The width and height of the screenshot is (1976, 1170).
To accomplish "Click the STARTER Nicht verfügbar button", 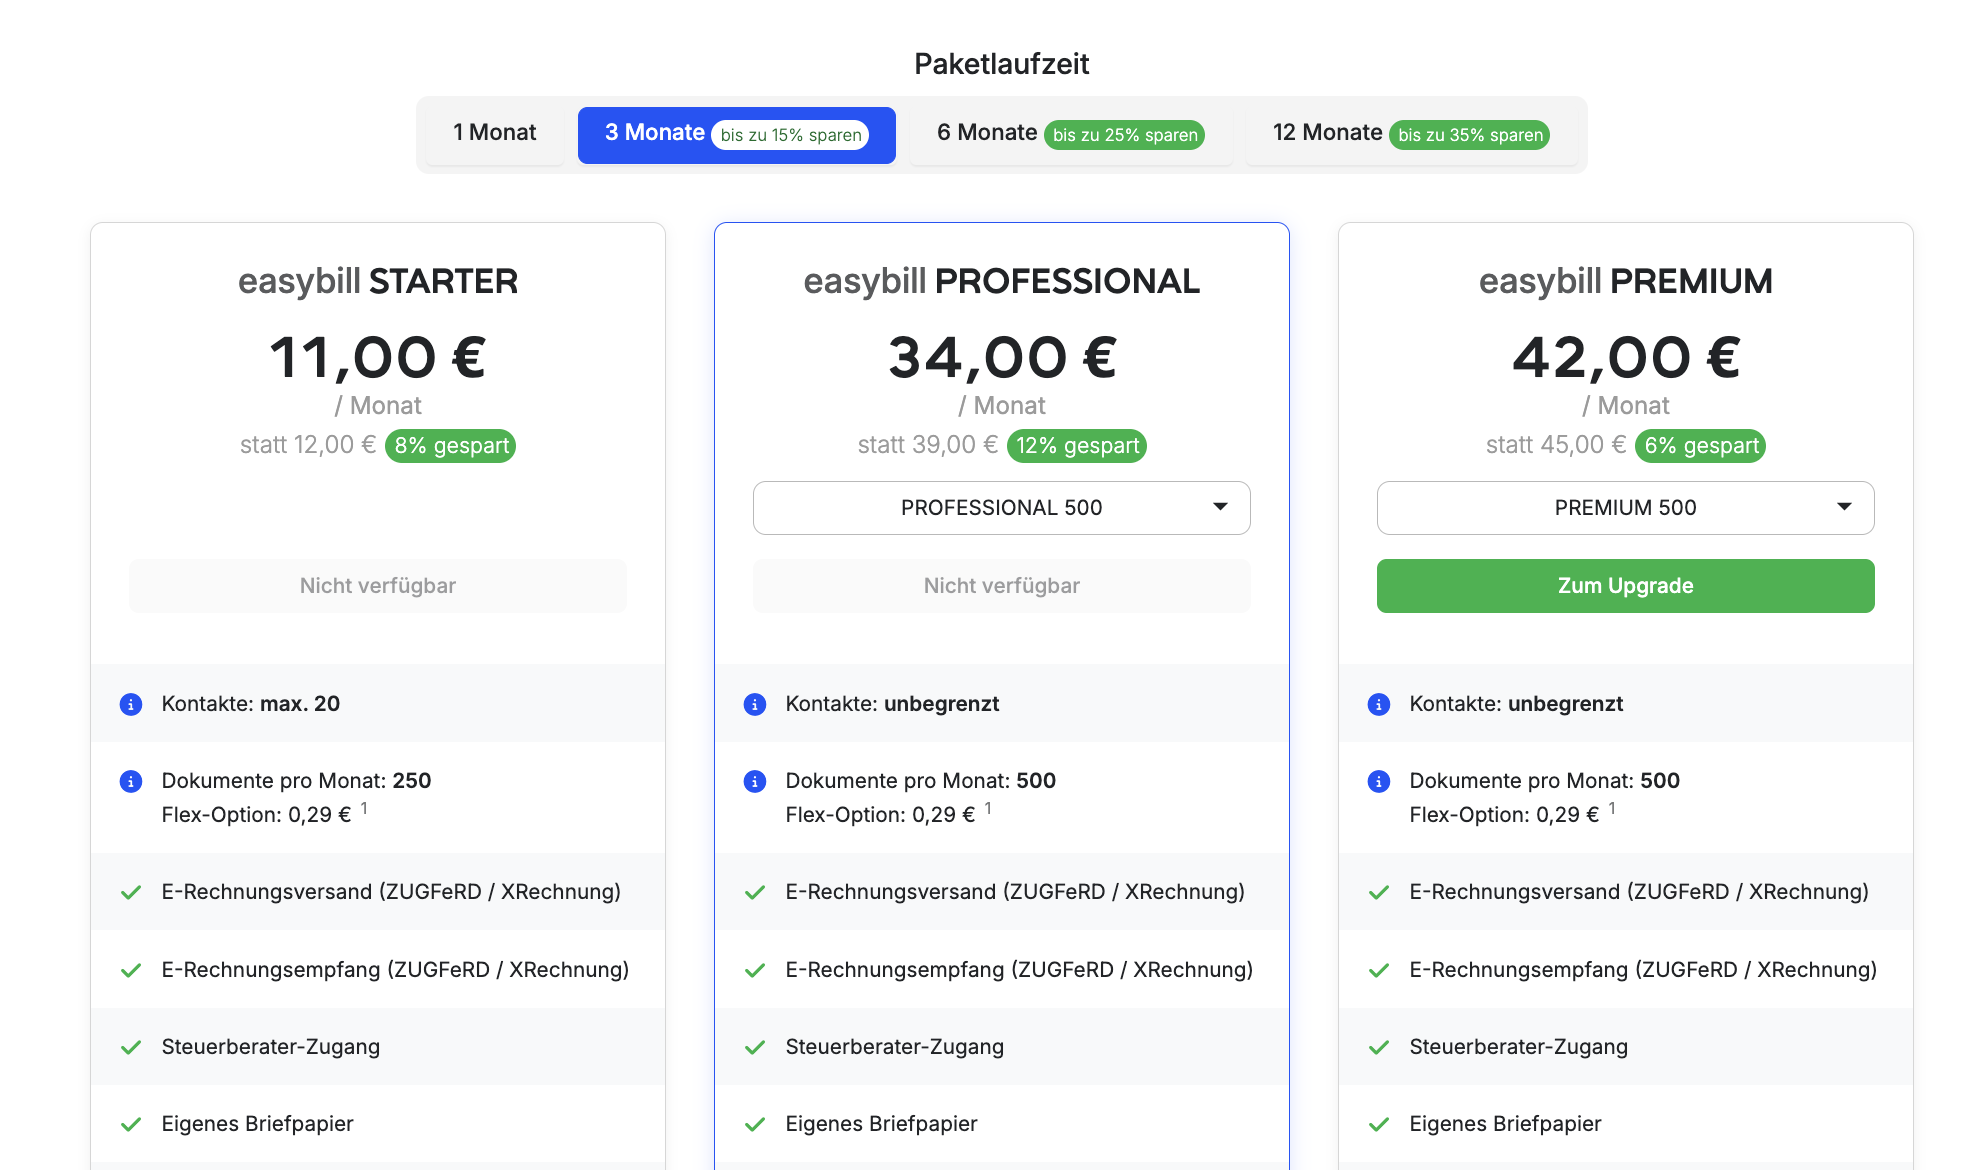I will coord(378,586).
